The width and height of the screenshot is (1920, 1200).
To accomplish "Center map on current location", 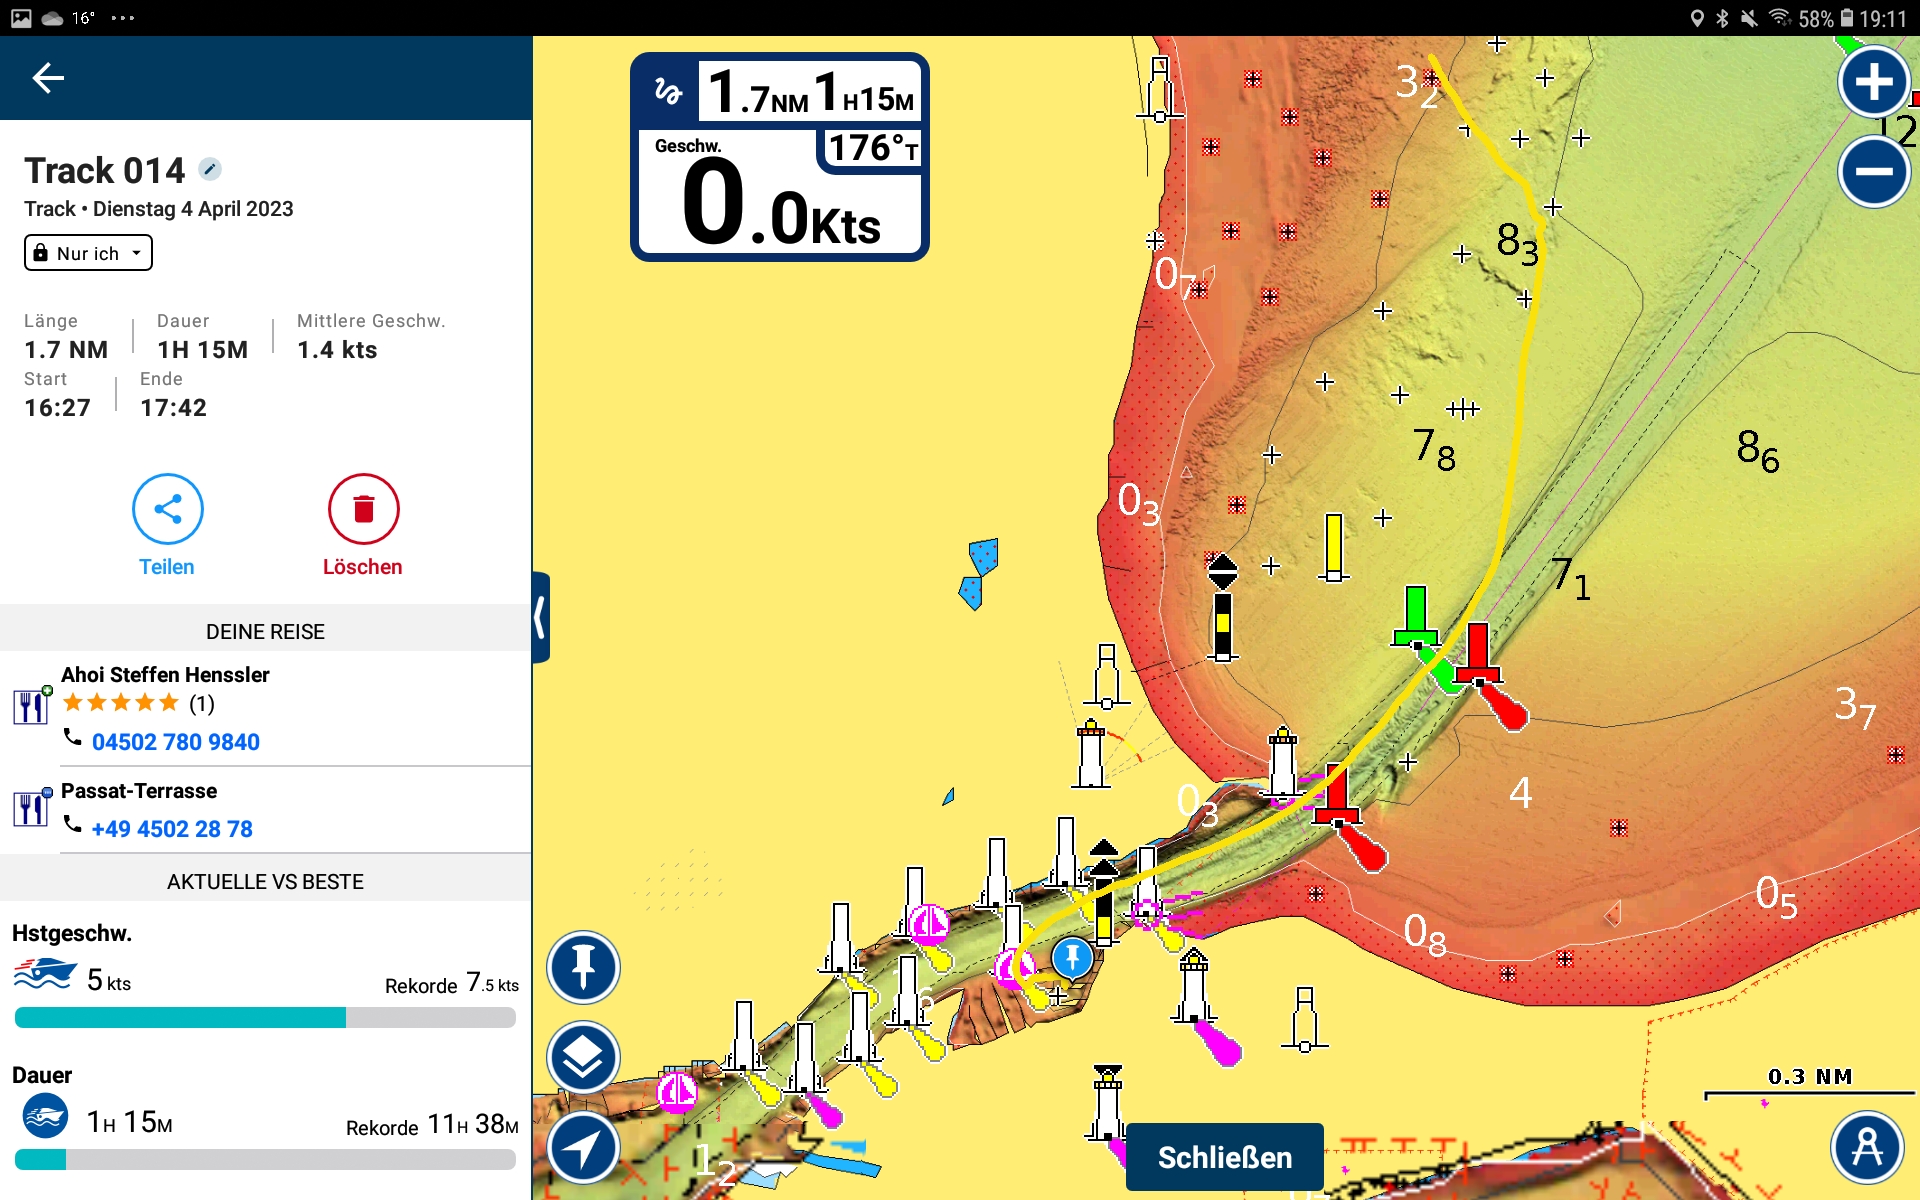I will click(x=583, y=1147).
